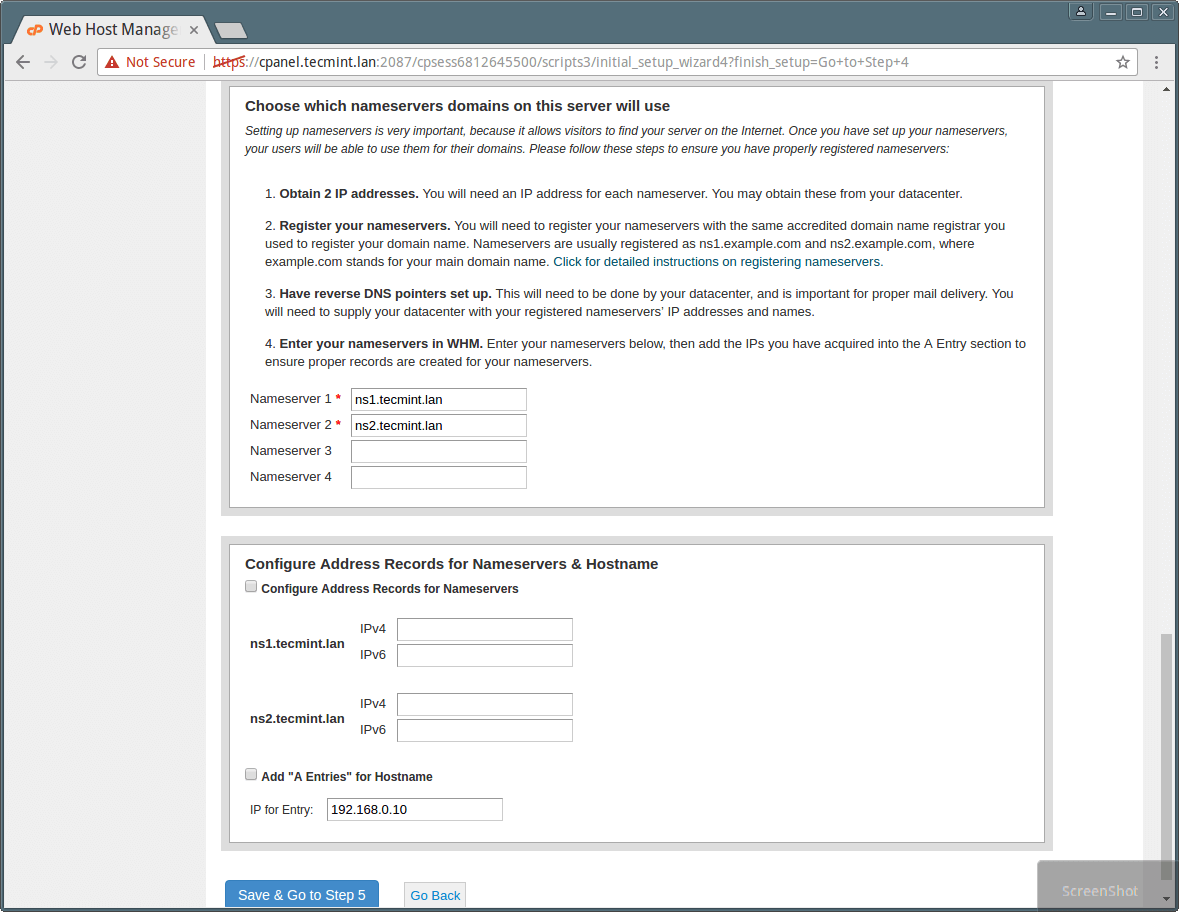Minimize the browser window

(1111, 11)
